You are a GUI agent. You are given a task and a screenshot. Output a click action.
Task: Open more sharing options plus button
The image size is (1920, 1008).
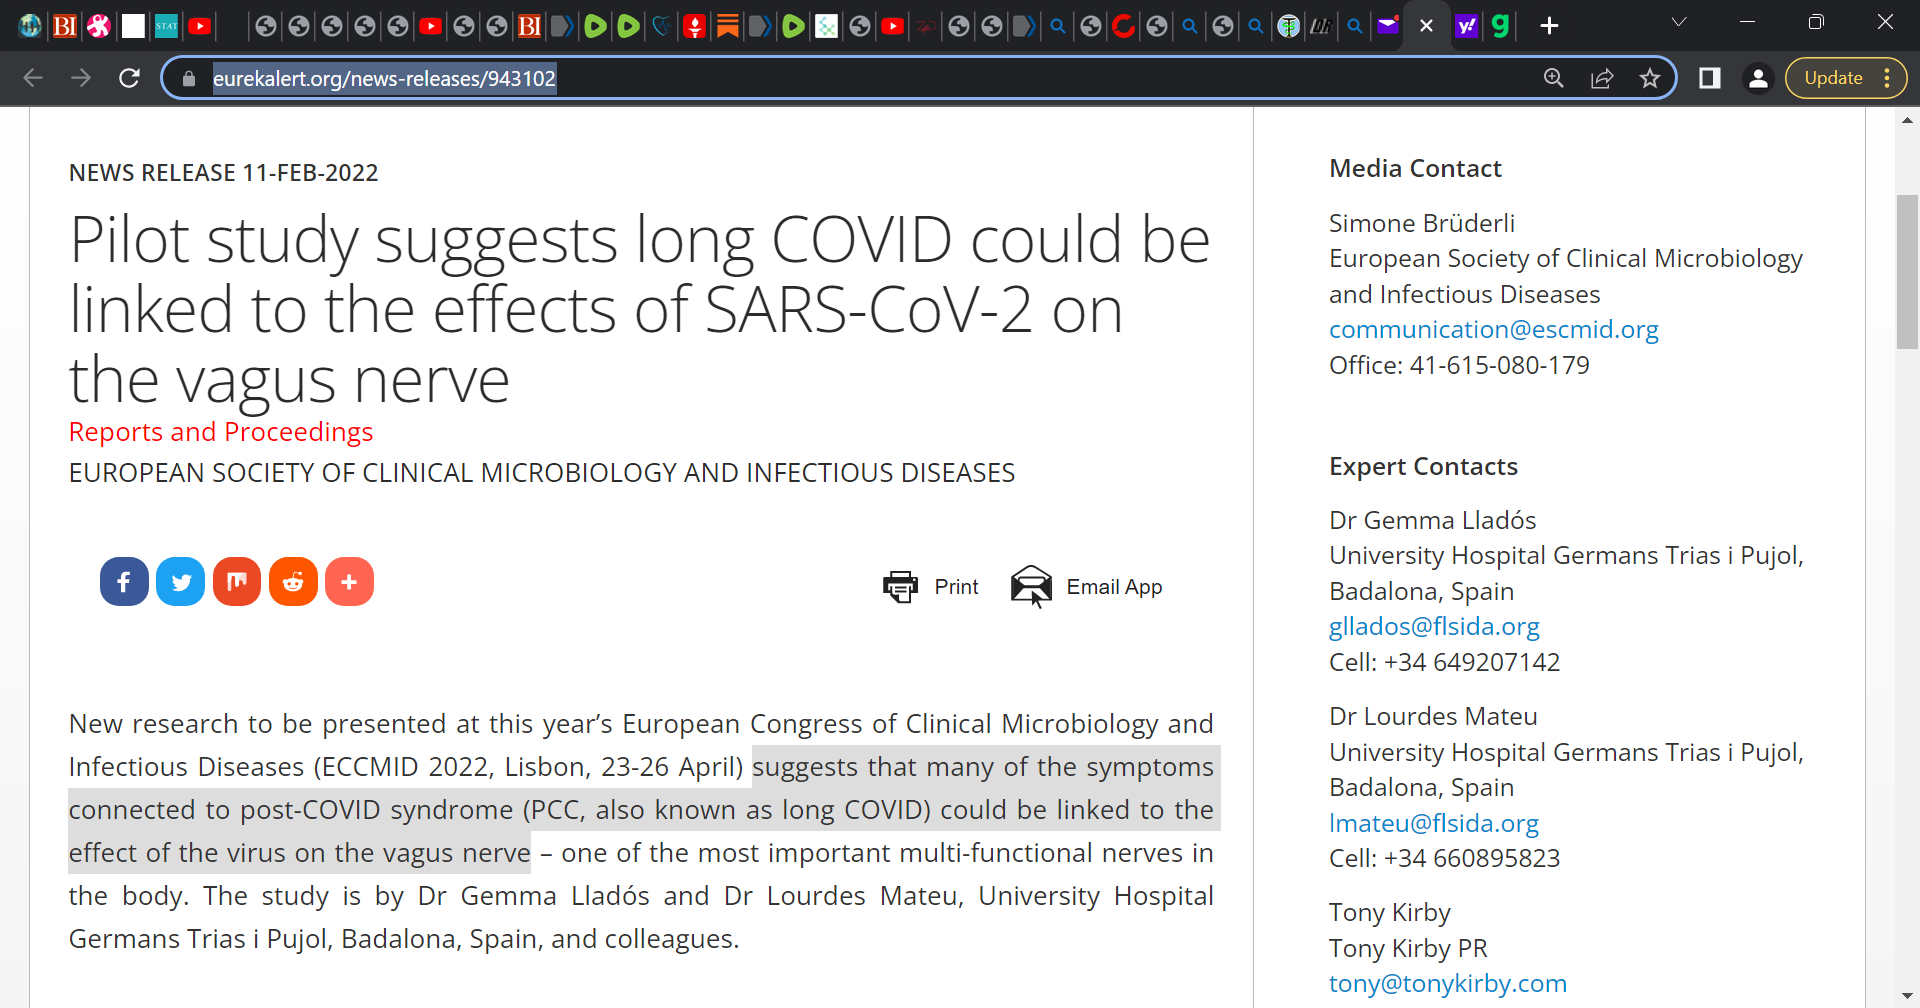coord(349,582)
